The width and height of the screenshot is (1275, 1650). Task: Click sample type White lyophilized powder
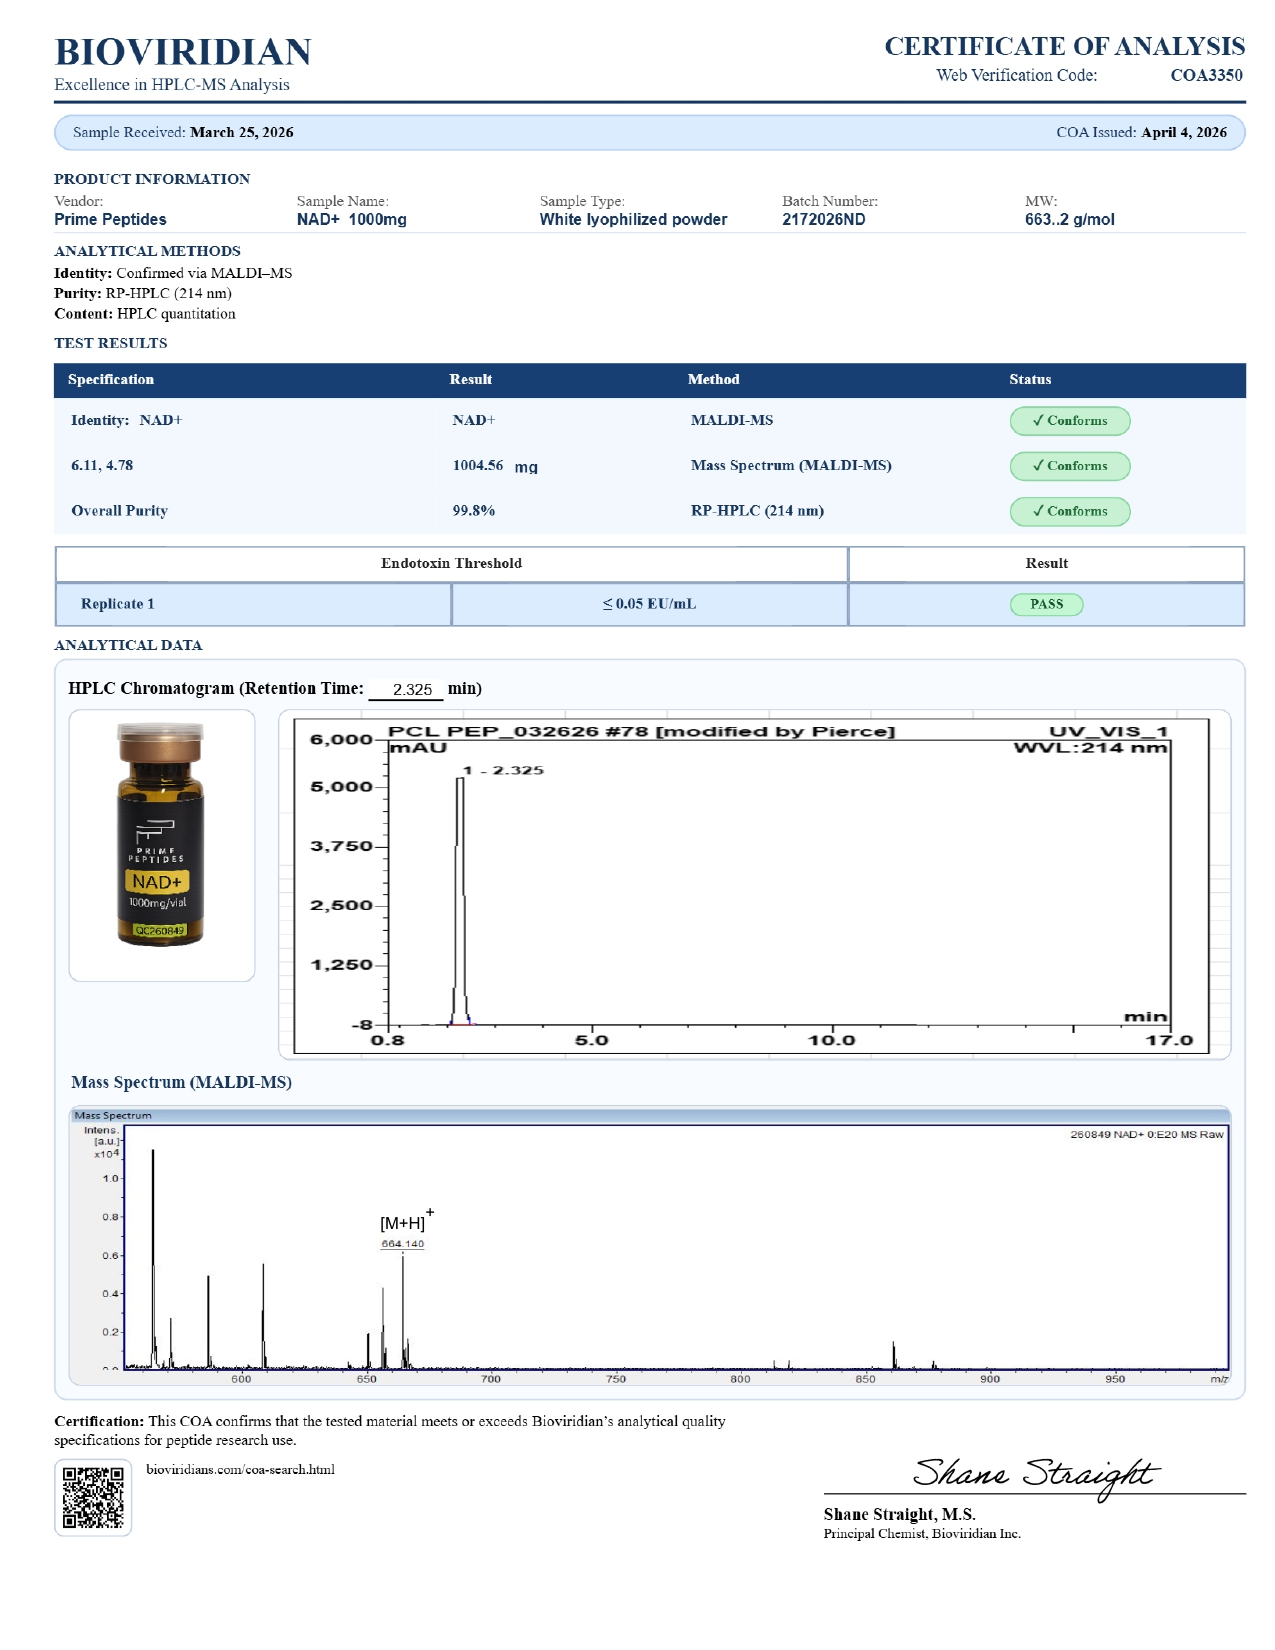(x=633, y=219)
